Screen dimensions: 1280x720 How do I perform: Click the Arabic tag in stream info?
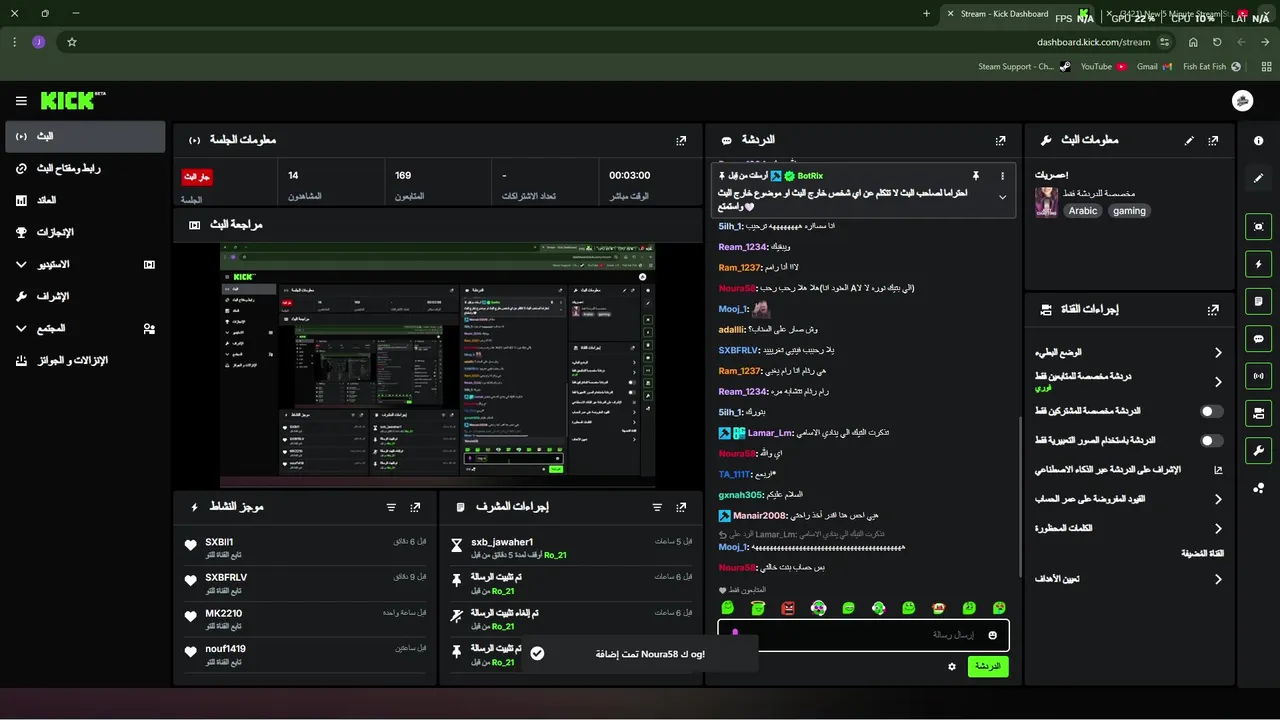(x=1083, y=211)
